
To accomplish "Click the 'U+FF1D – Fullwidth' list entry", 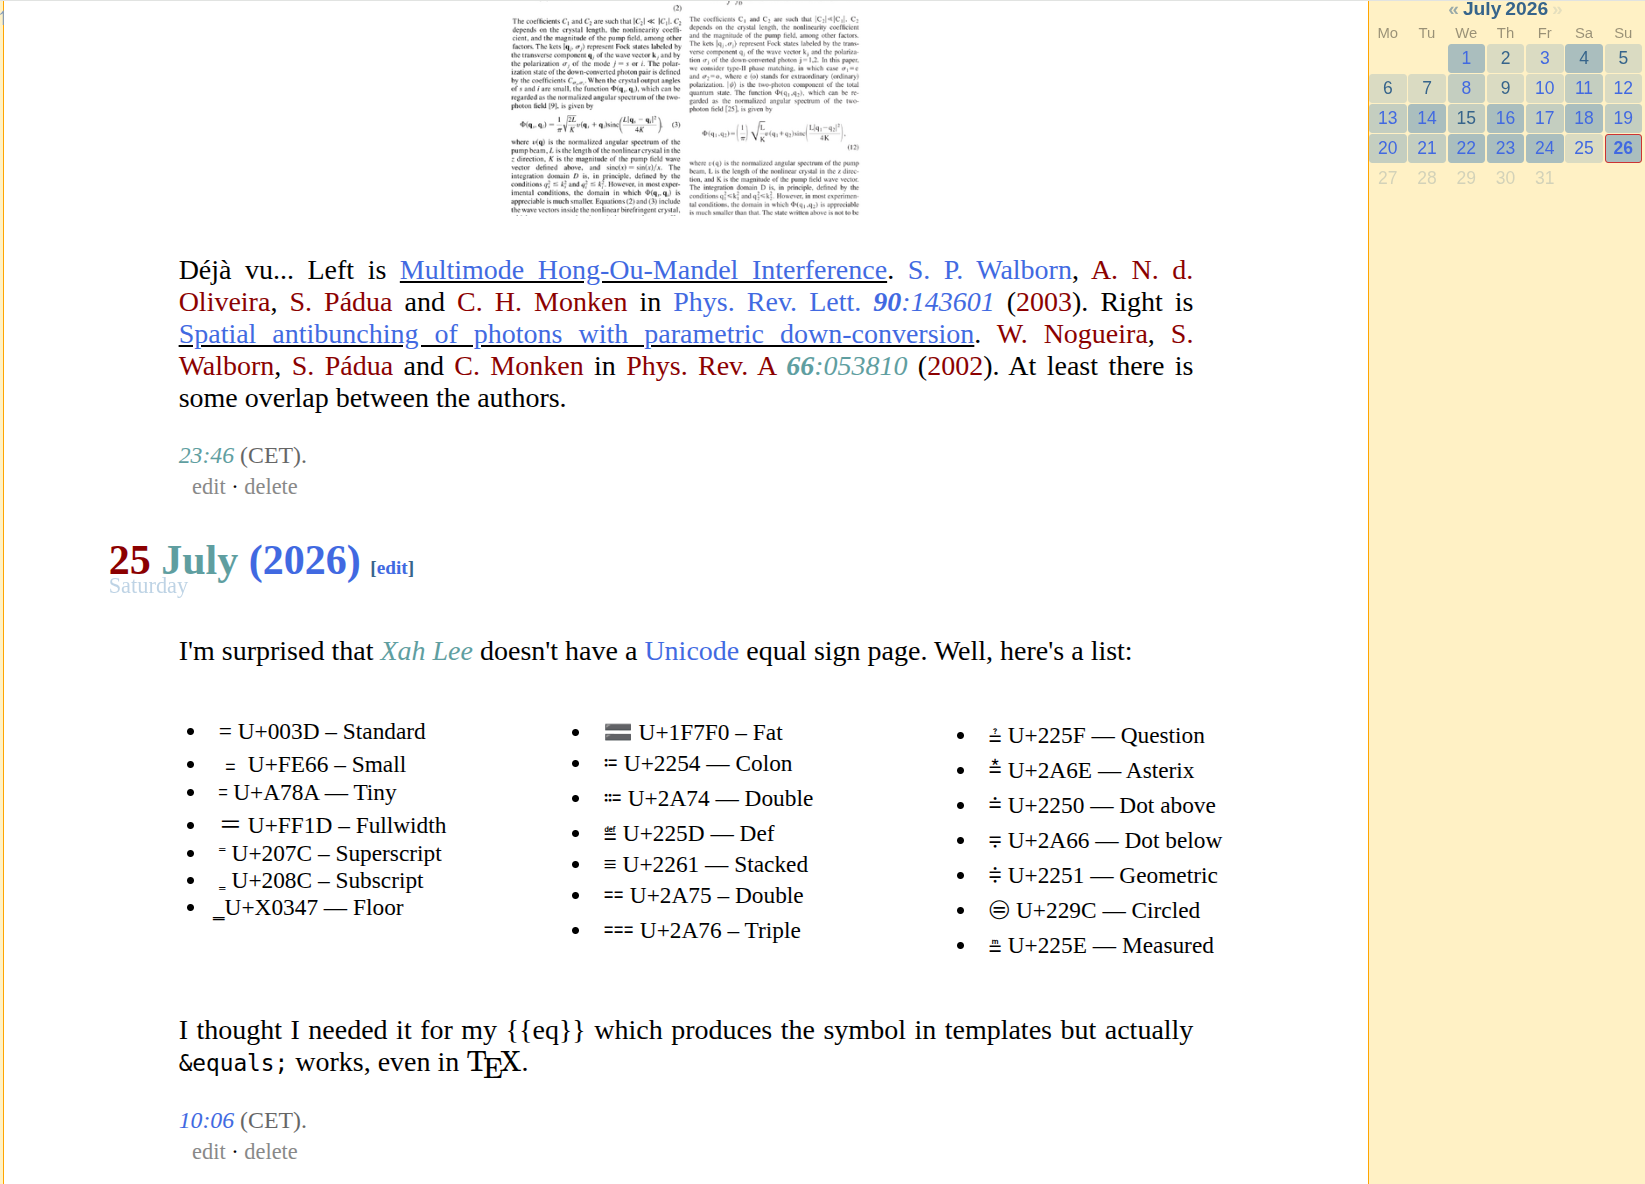I will tap(333, 825).
